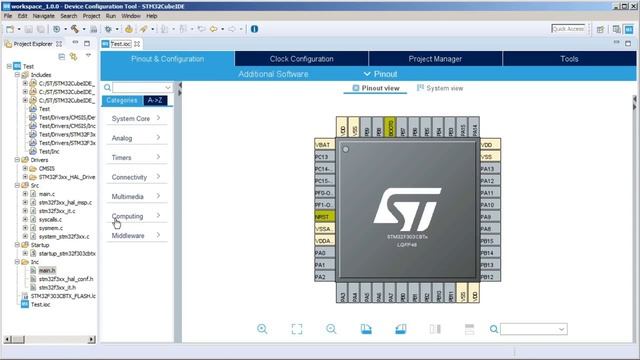Switch to the A->Z list view

point(155,100)
